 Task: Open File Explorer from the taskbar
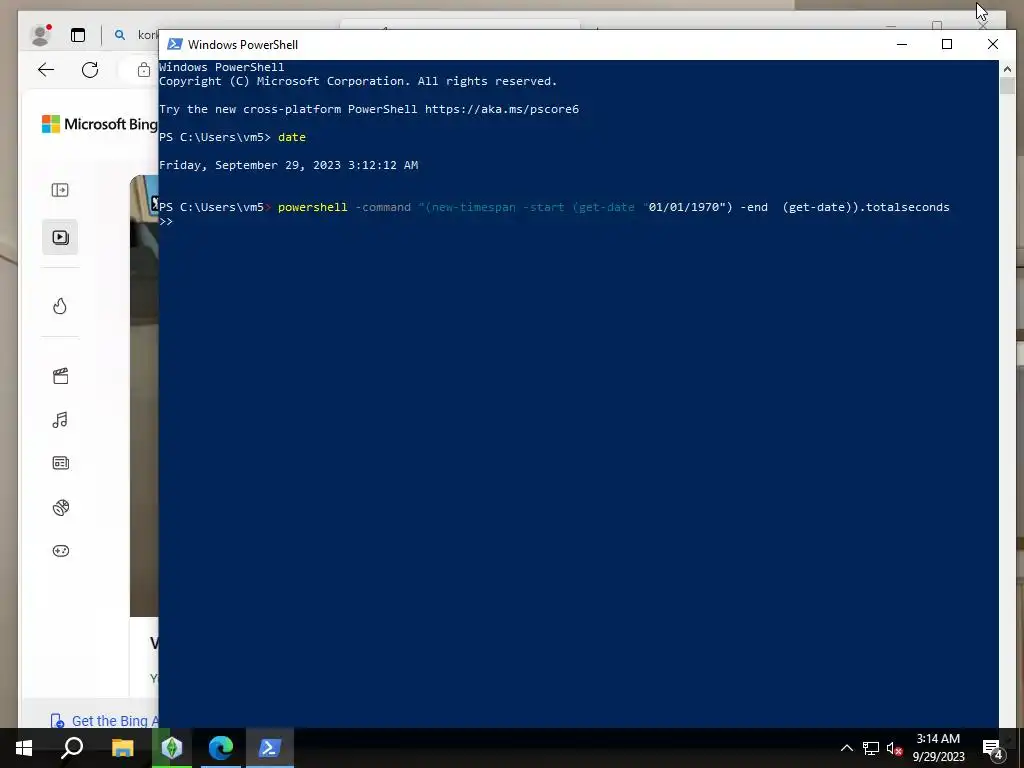click(122, 748)
